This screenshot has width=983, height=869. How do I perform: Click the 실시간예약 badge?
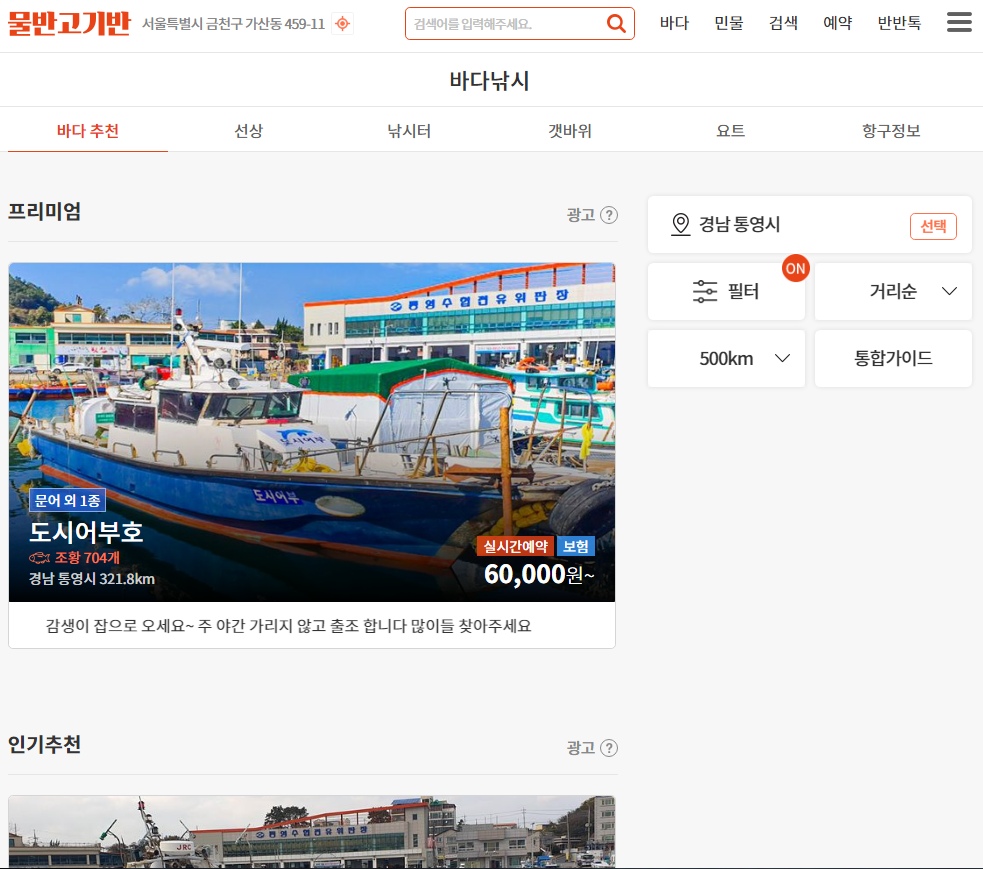click(515, 546)
